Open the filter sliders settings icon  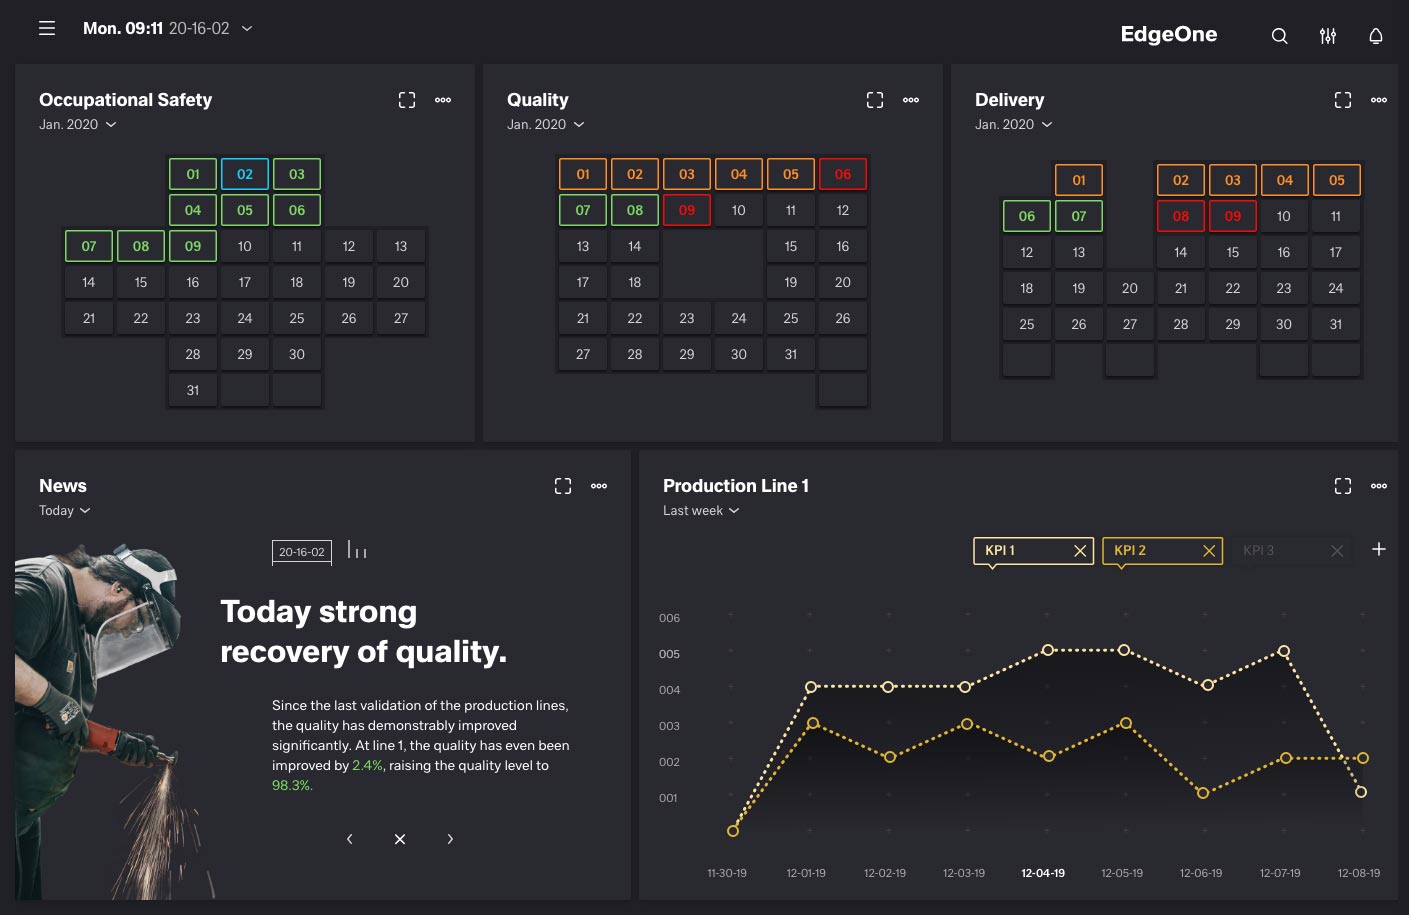(x=1327, y=36)
